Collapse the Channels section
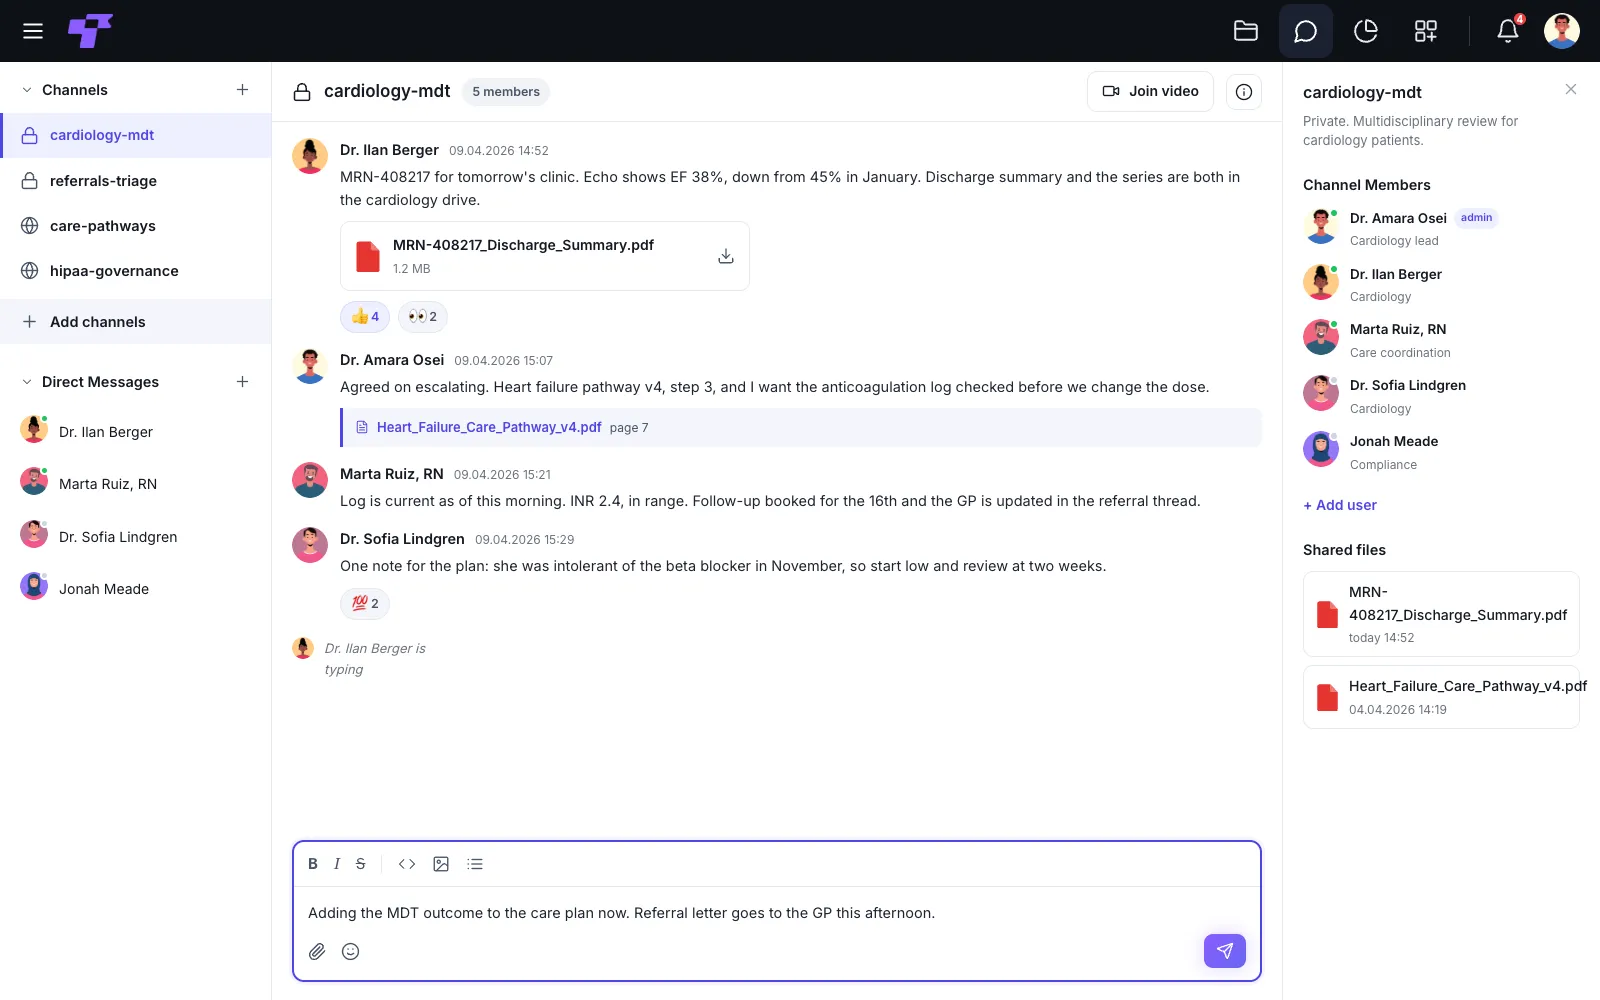 (27, 90)
